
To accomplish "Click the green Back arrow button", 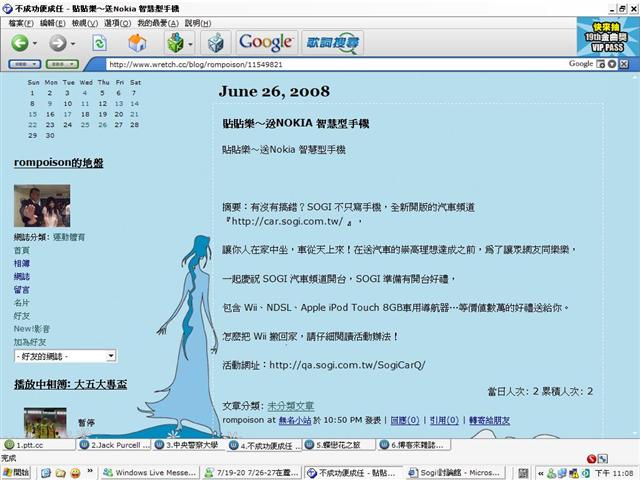I will 19,42.
